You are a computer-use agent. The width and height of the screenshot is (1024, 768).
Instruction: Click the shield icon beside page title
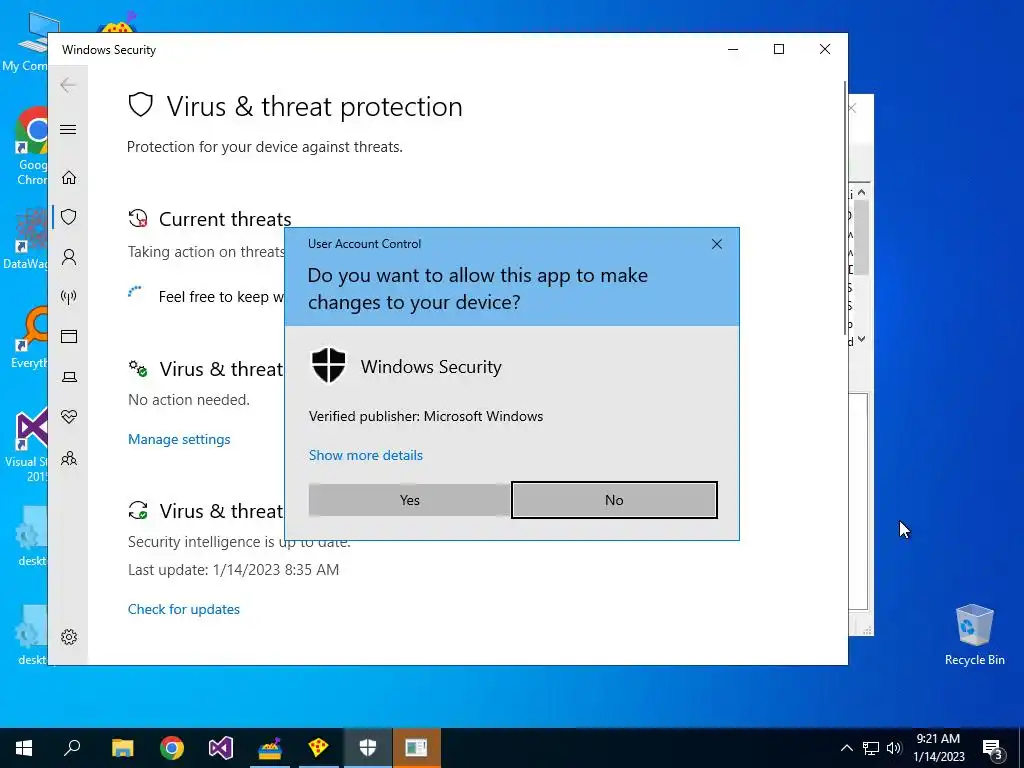click(x=140, y=104)
